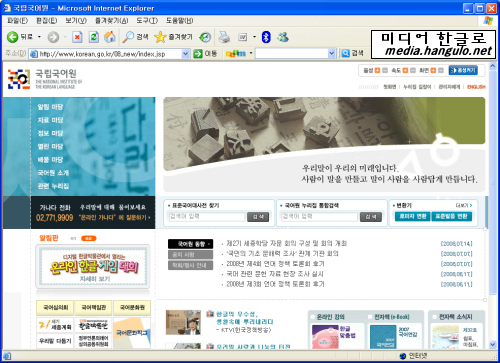The image size is (500, 363).
Task: Open the 온라인 한글 게임 대회 banner
Action: click(x=93, y=266)
